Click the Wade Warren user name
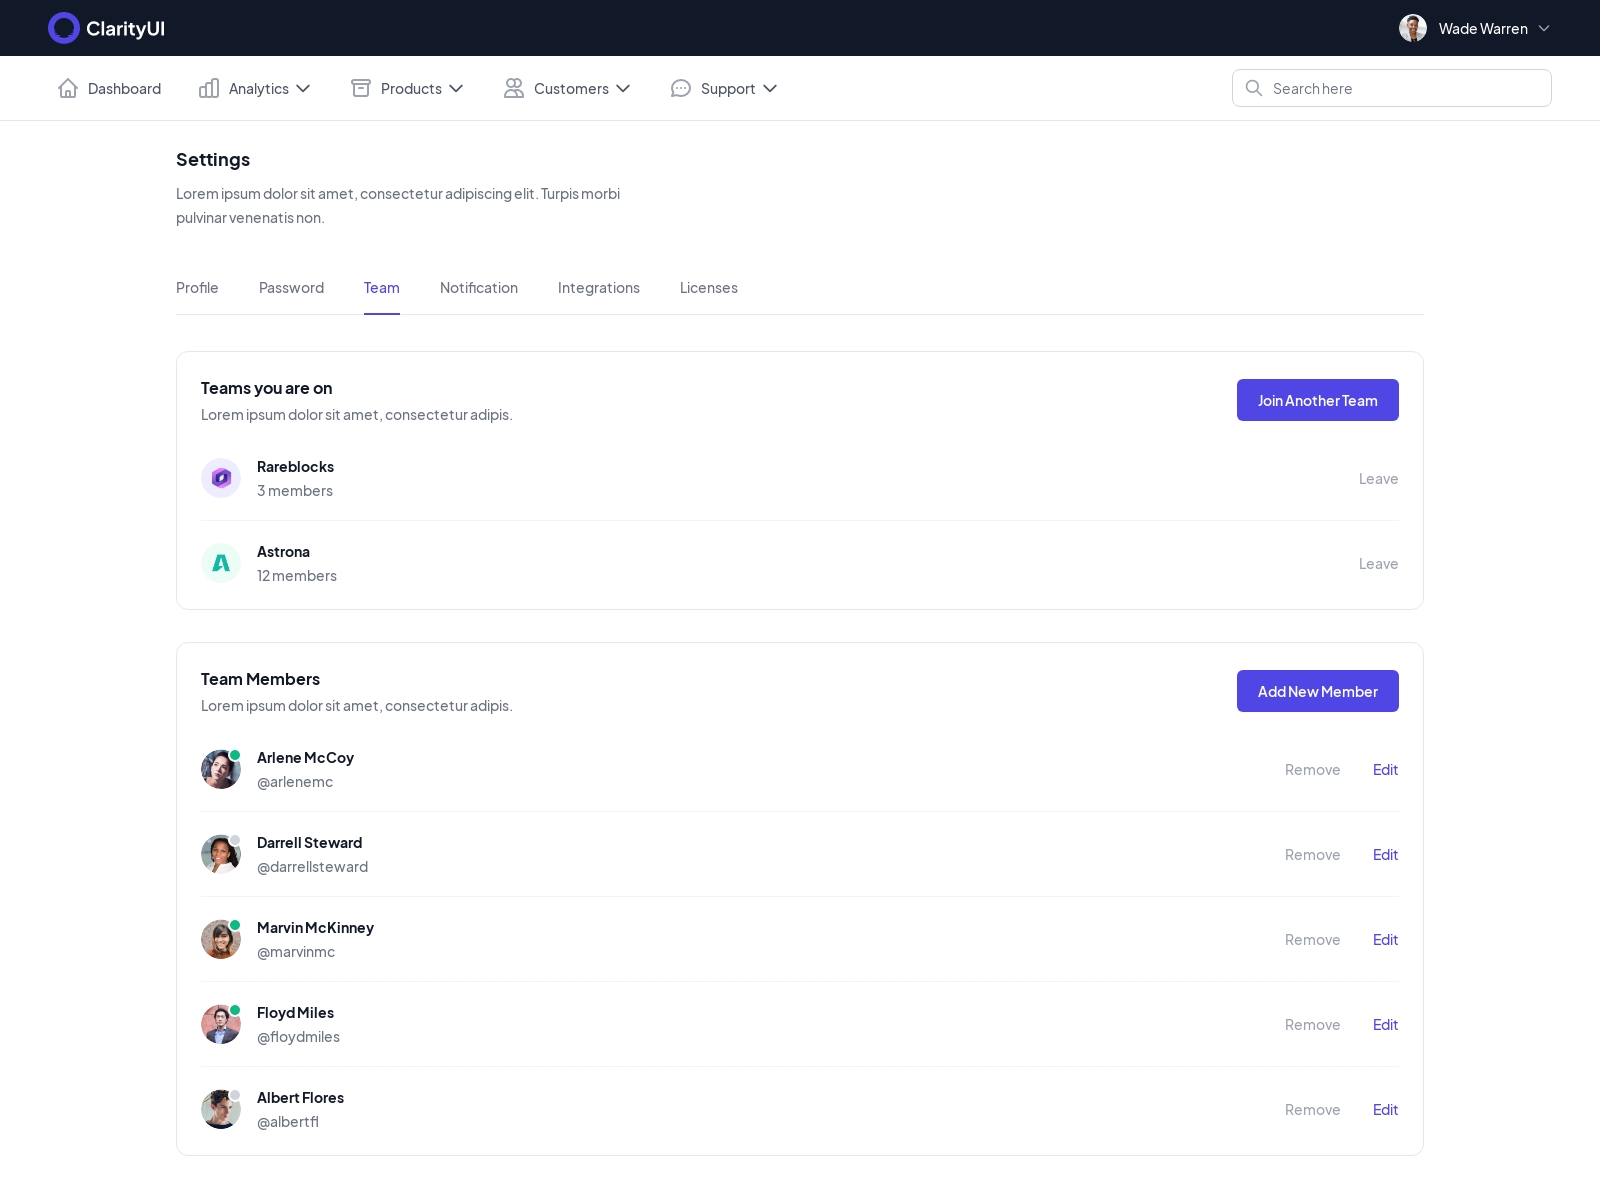Screen dimensions: 1600x1180 tap(1483, 29)
